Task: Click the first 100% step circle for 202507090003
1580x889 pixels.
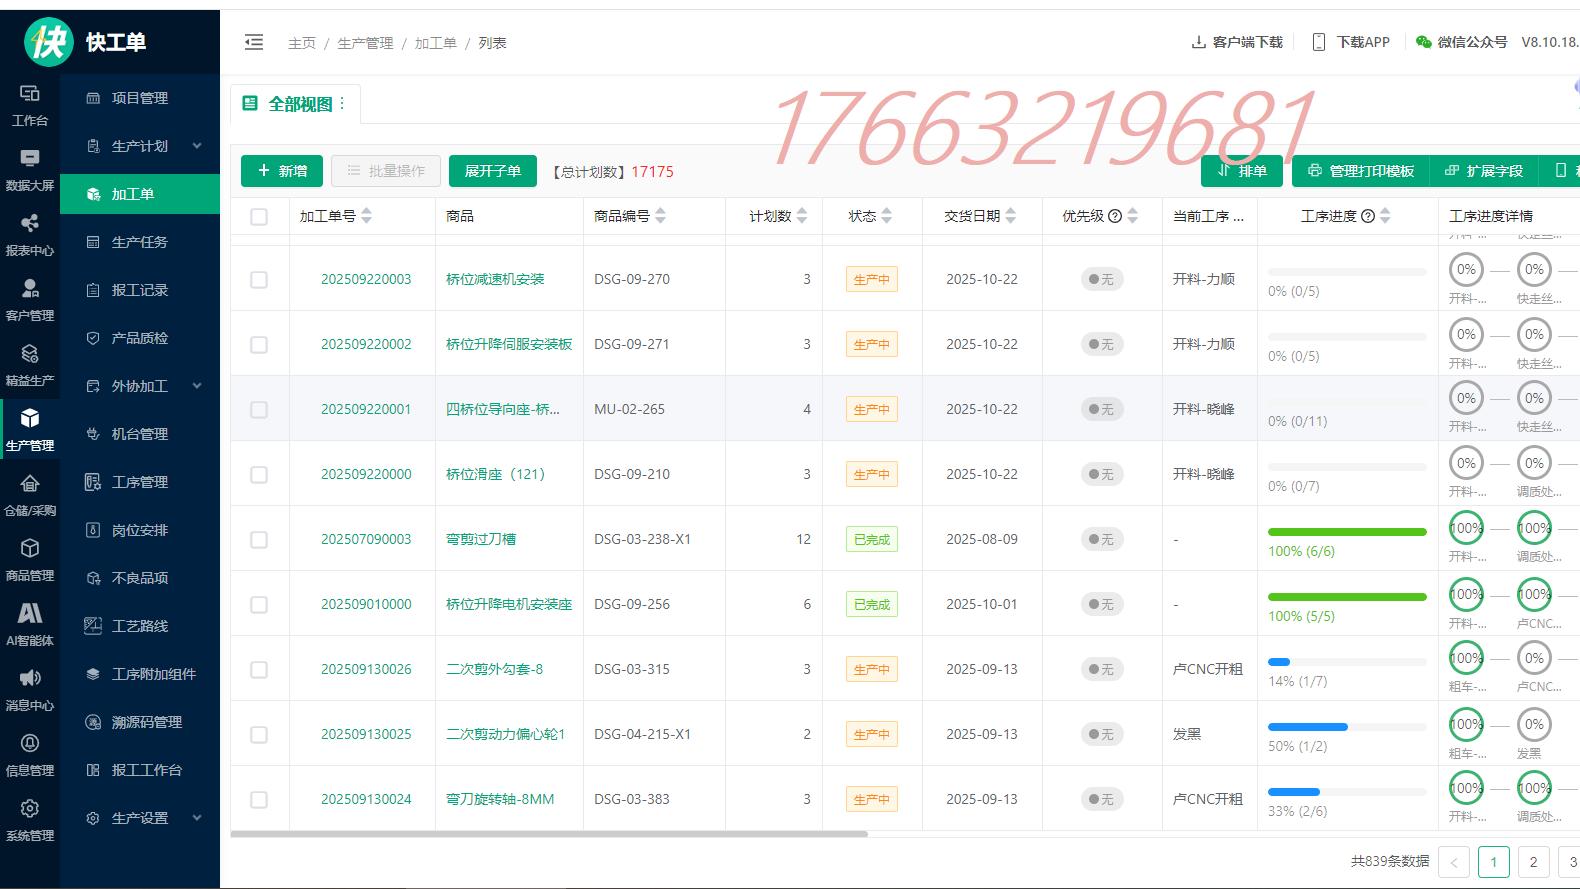Action: tap(1466, 528)
